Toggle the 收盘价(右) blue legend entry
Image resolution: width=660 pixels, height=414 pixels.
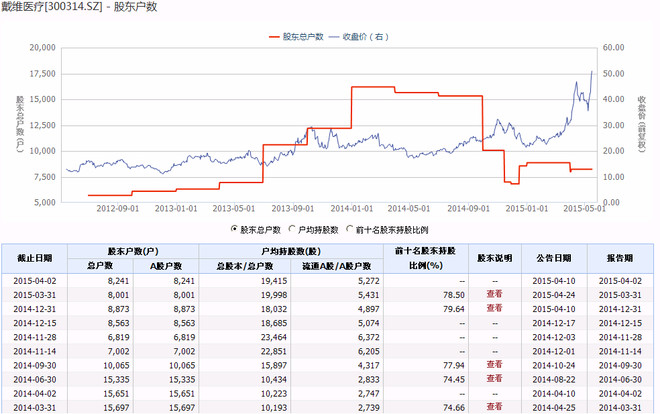point(359,37)
